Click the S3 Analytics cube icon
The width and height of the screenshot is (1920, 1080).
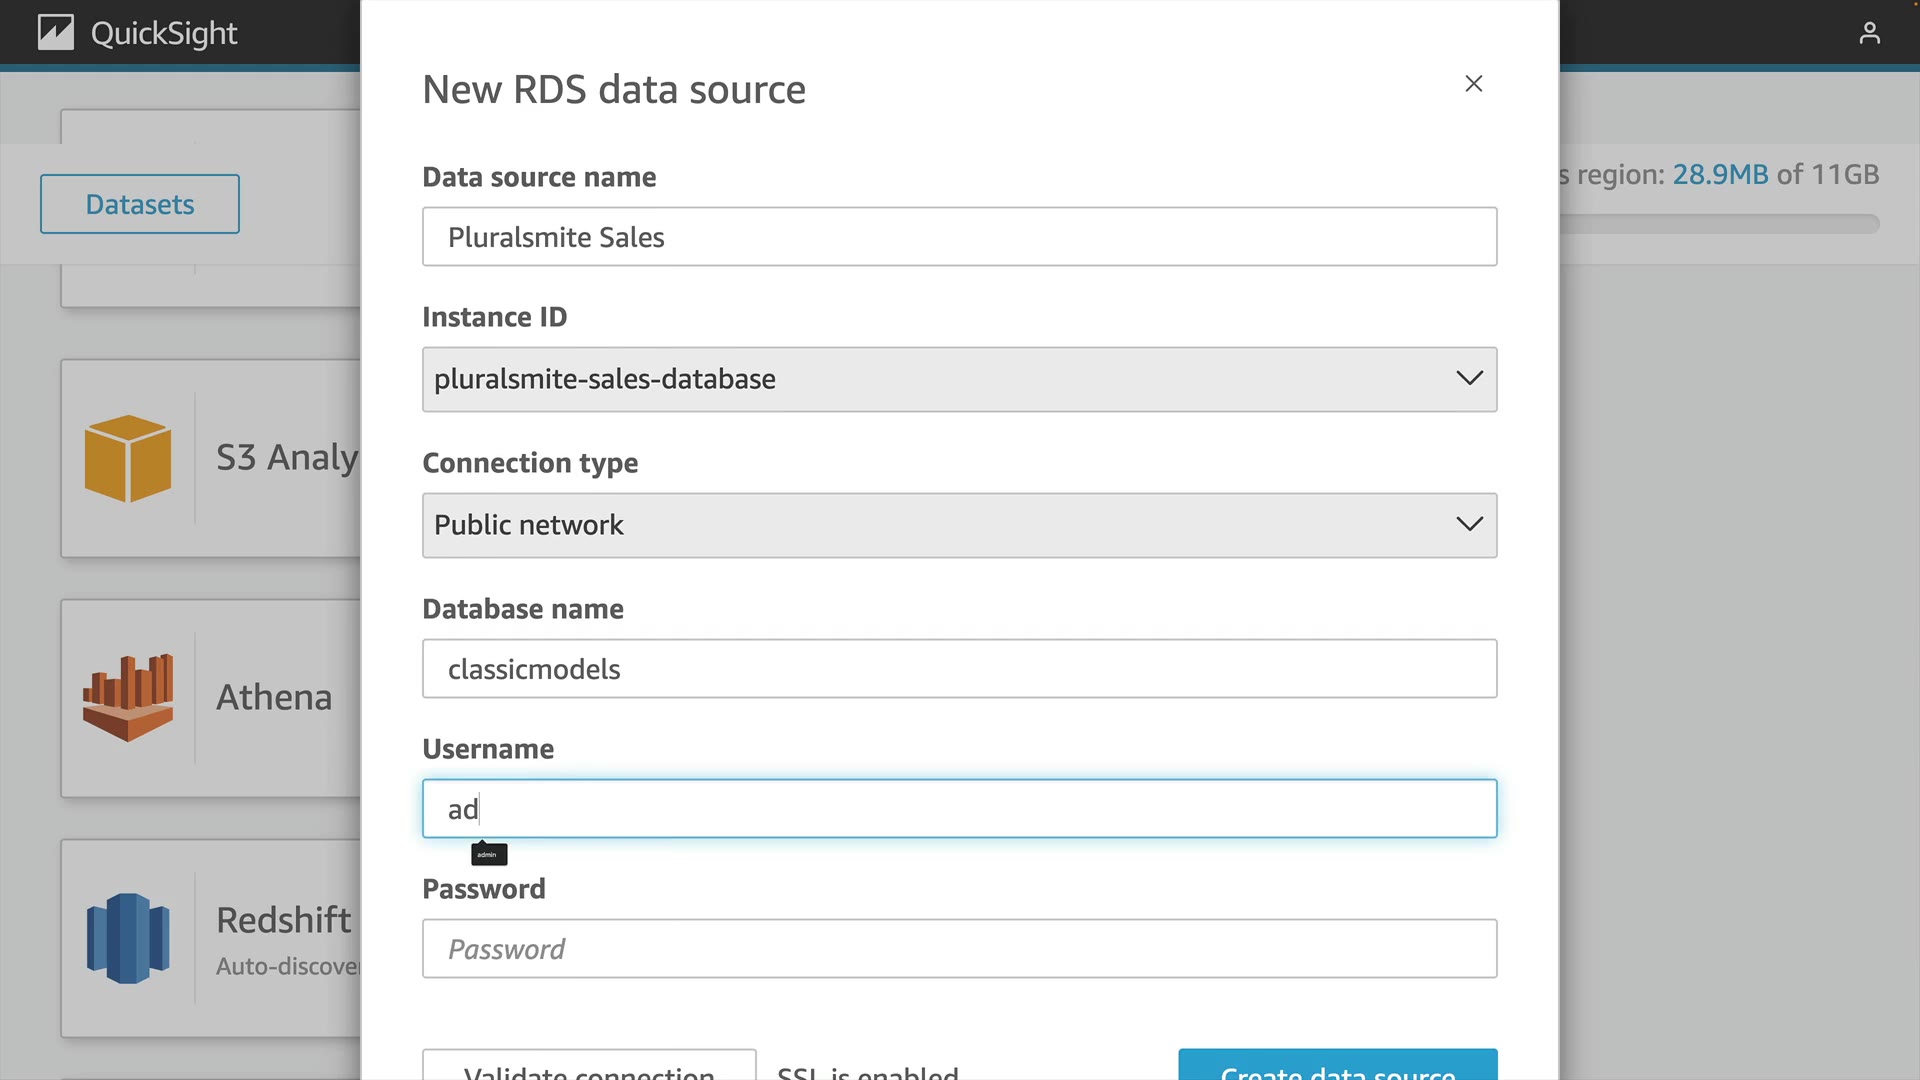[128, 458]
